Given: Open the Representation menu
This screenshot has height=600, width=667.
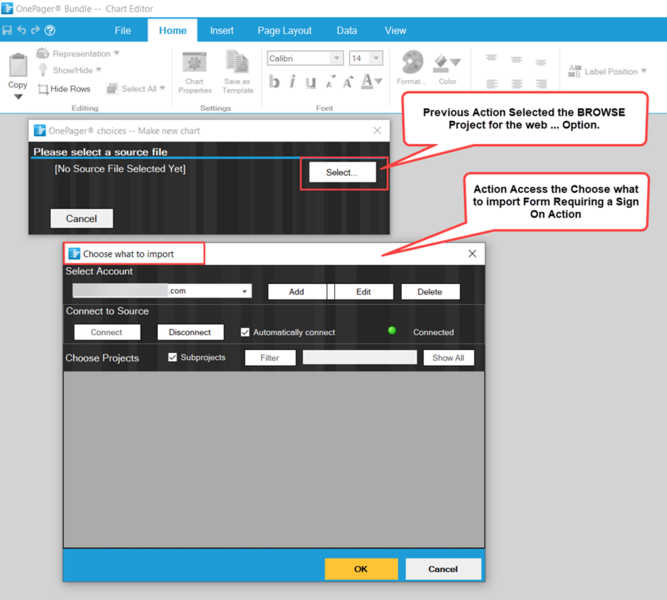Looking at the screenshot, I should tap(78, 54).
